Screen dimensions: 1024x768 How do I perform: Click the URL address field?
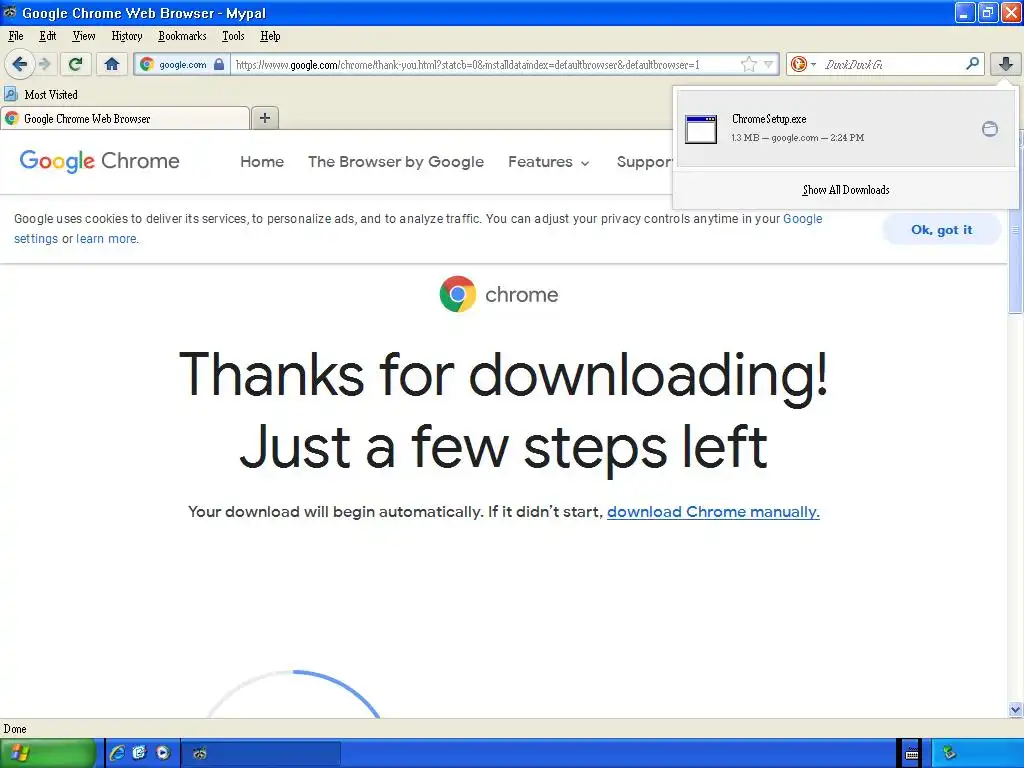pos(485,65)
